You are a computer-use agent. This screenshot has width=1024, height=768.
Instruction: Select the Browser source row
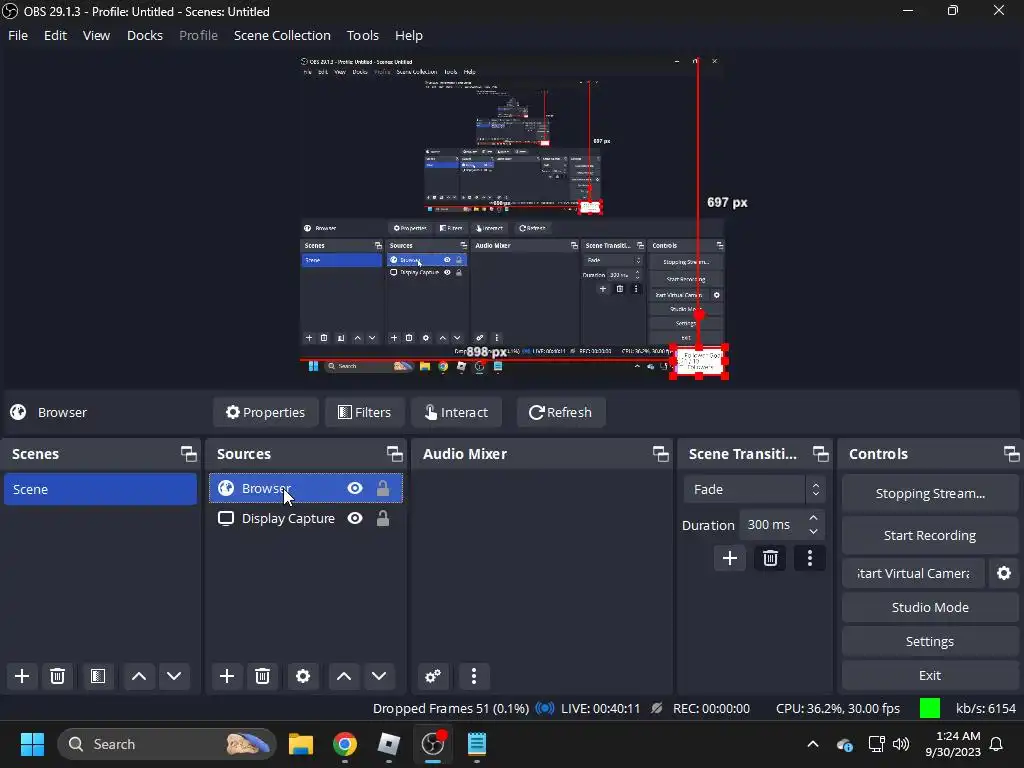coord(306,488)
